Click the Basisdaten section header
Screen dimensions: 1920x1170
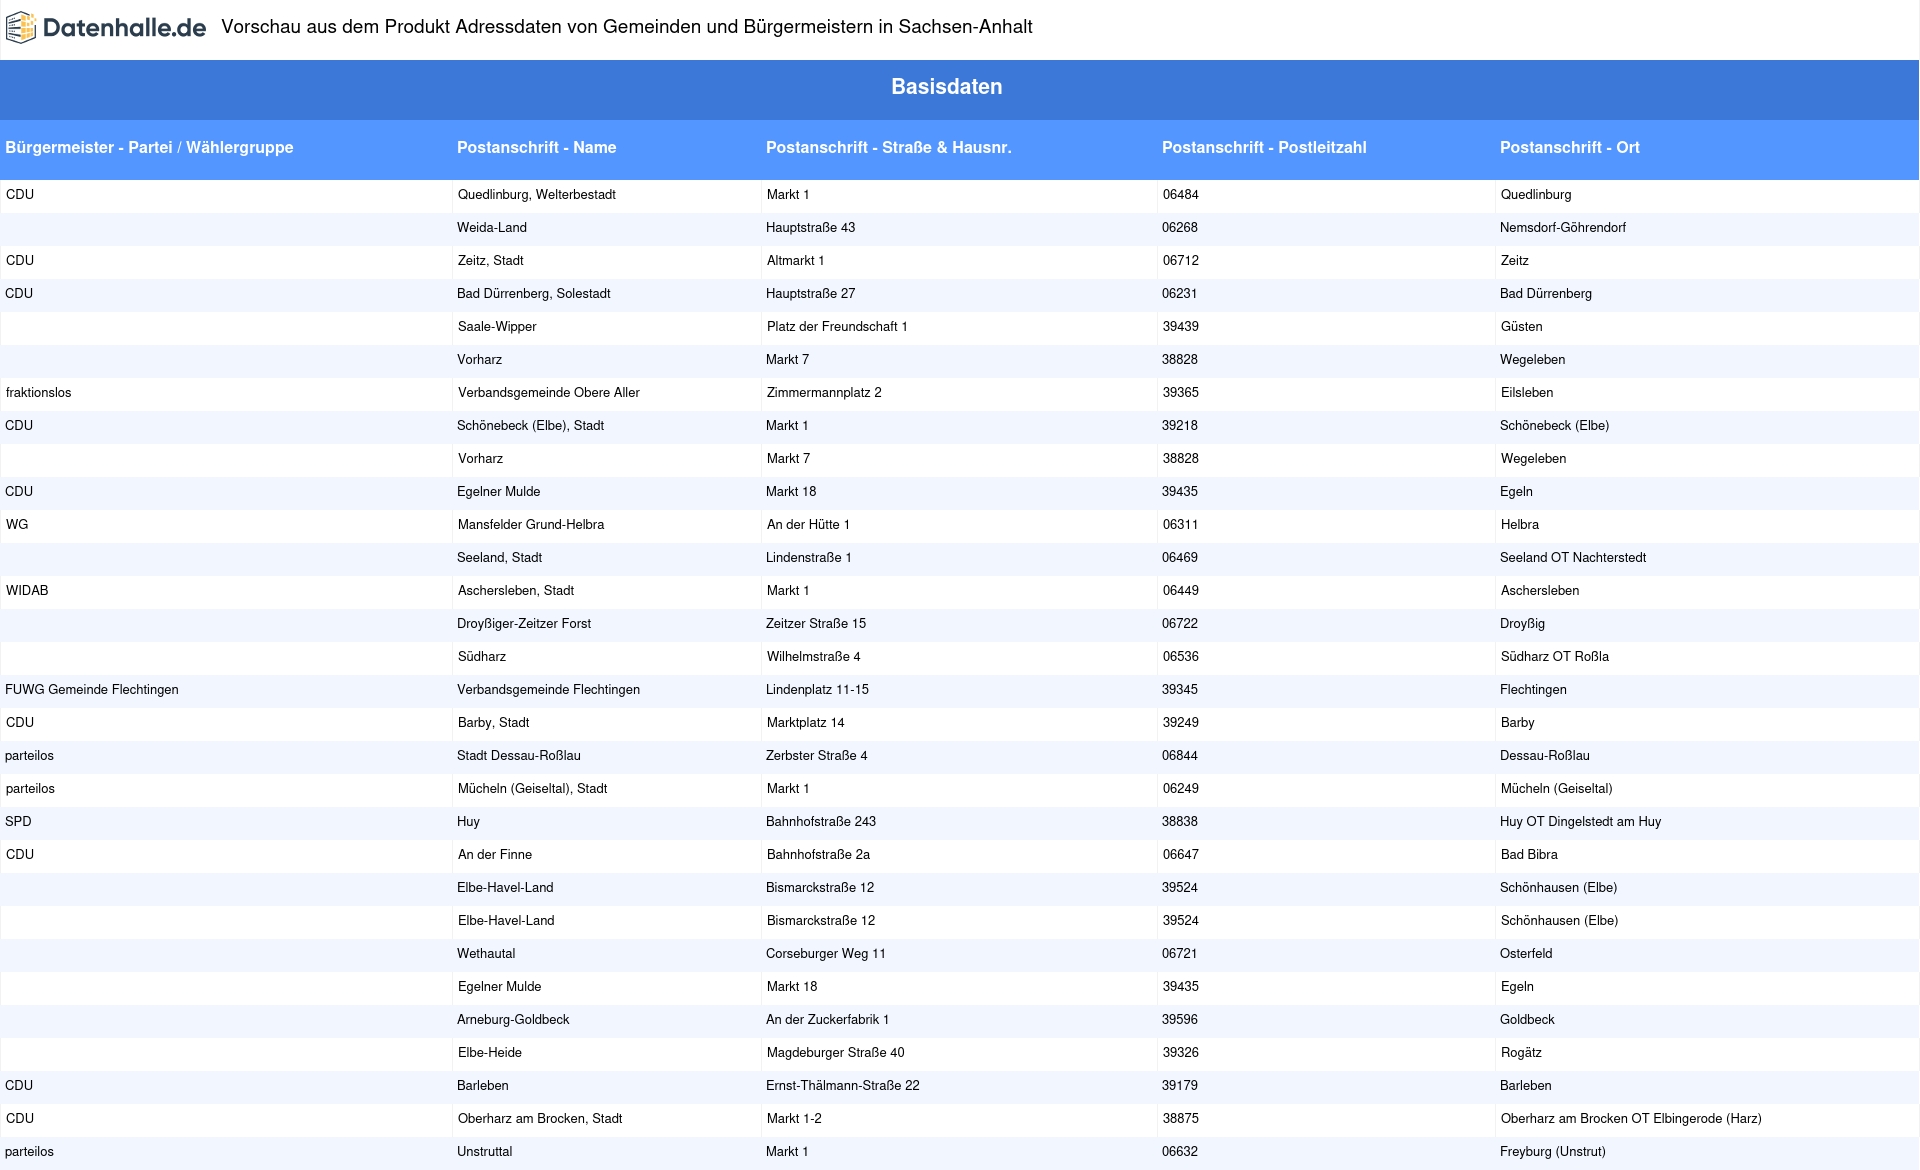coord(946,87)
